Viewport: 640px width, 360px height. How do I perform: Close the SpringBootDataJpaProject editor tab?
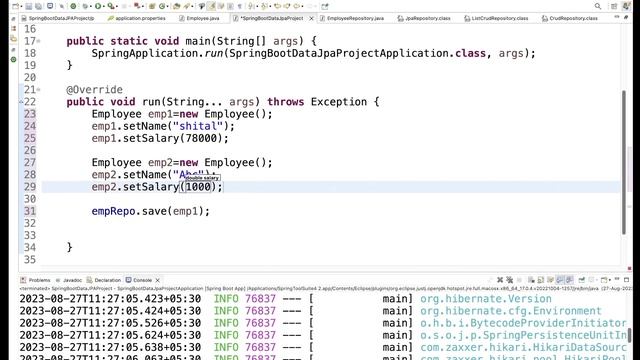pos(311,18)
